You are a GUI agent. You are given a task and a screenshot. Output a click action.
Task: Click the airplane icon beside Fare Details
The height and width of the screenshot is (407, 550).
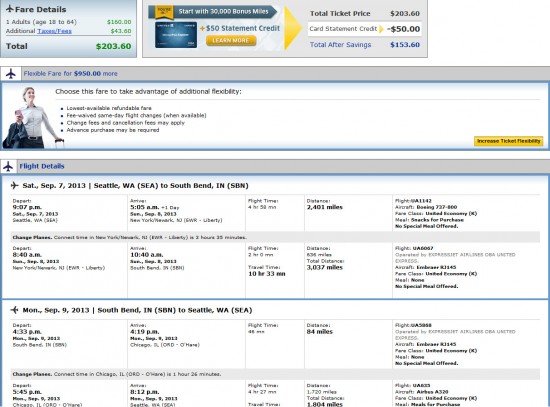click(10, 9)
